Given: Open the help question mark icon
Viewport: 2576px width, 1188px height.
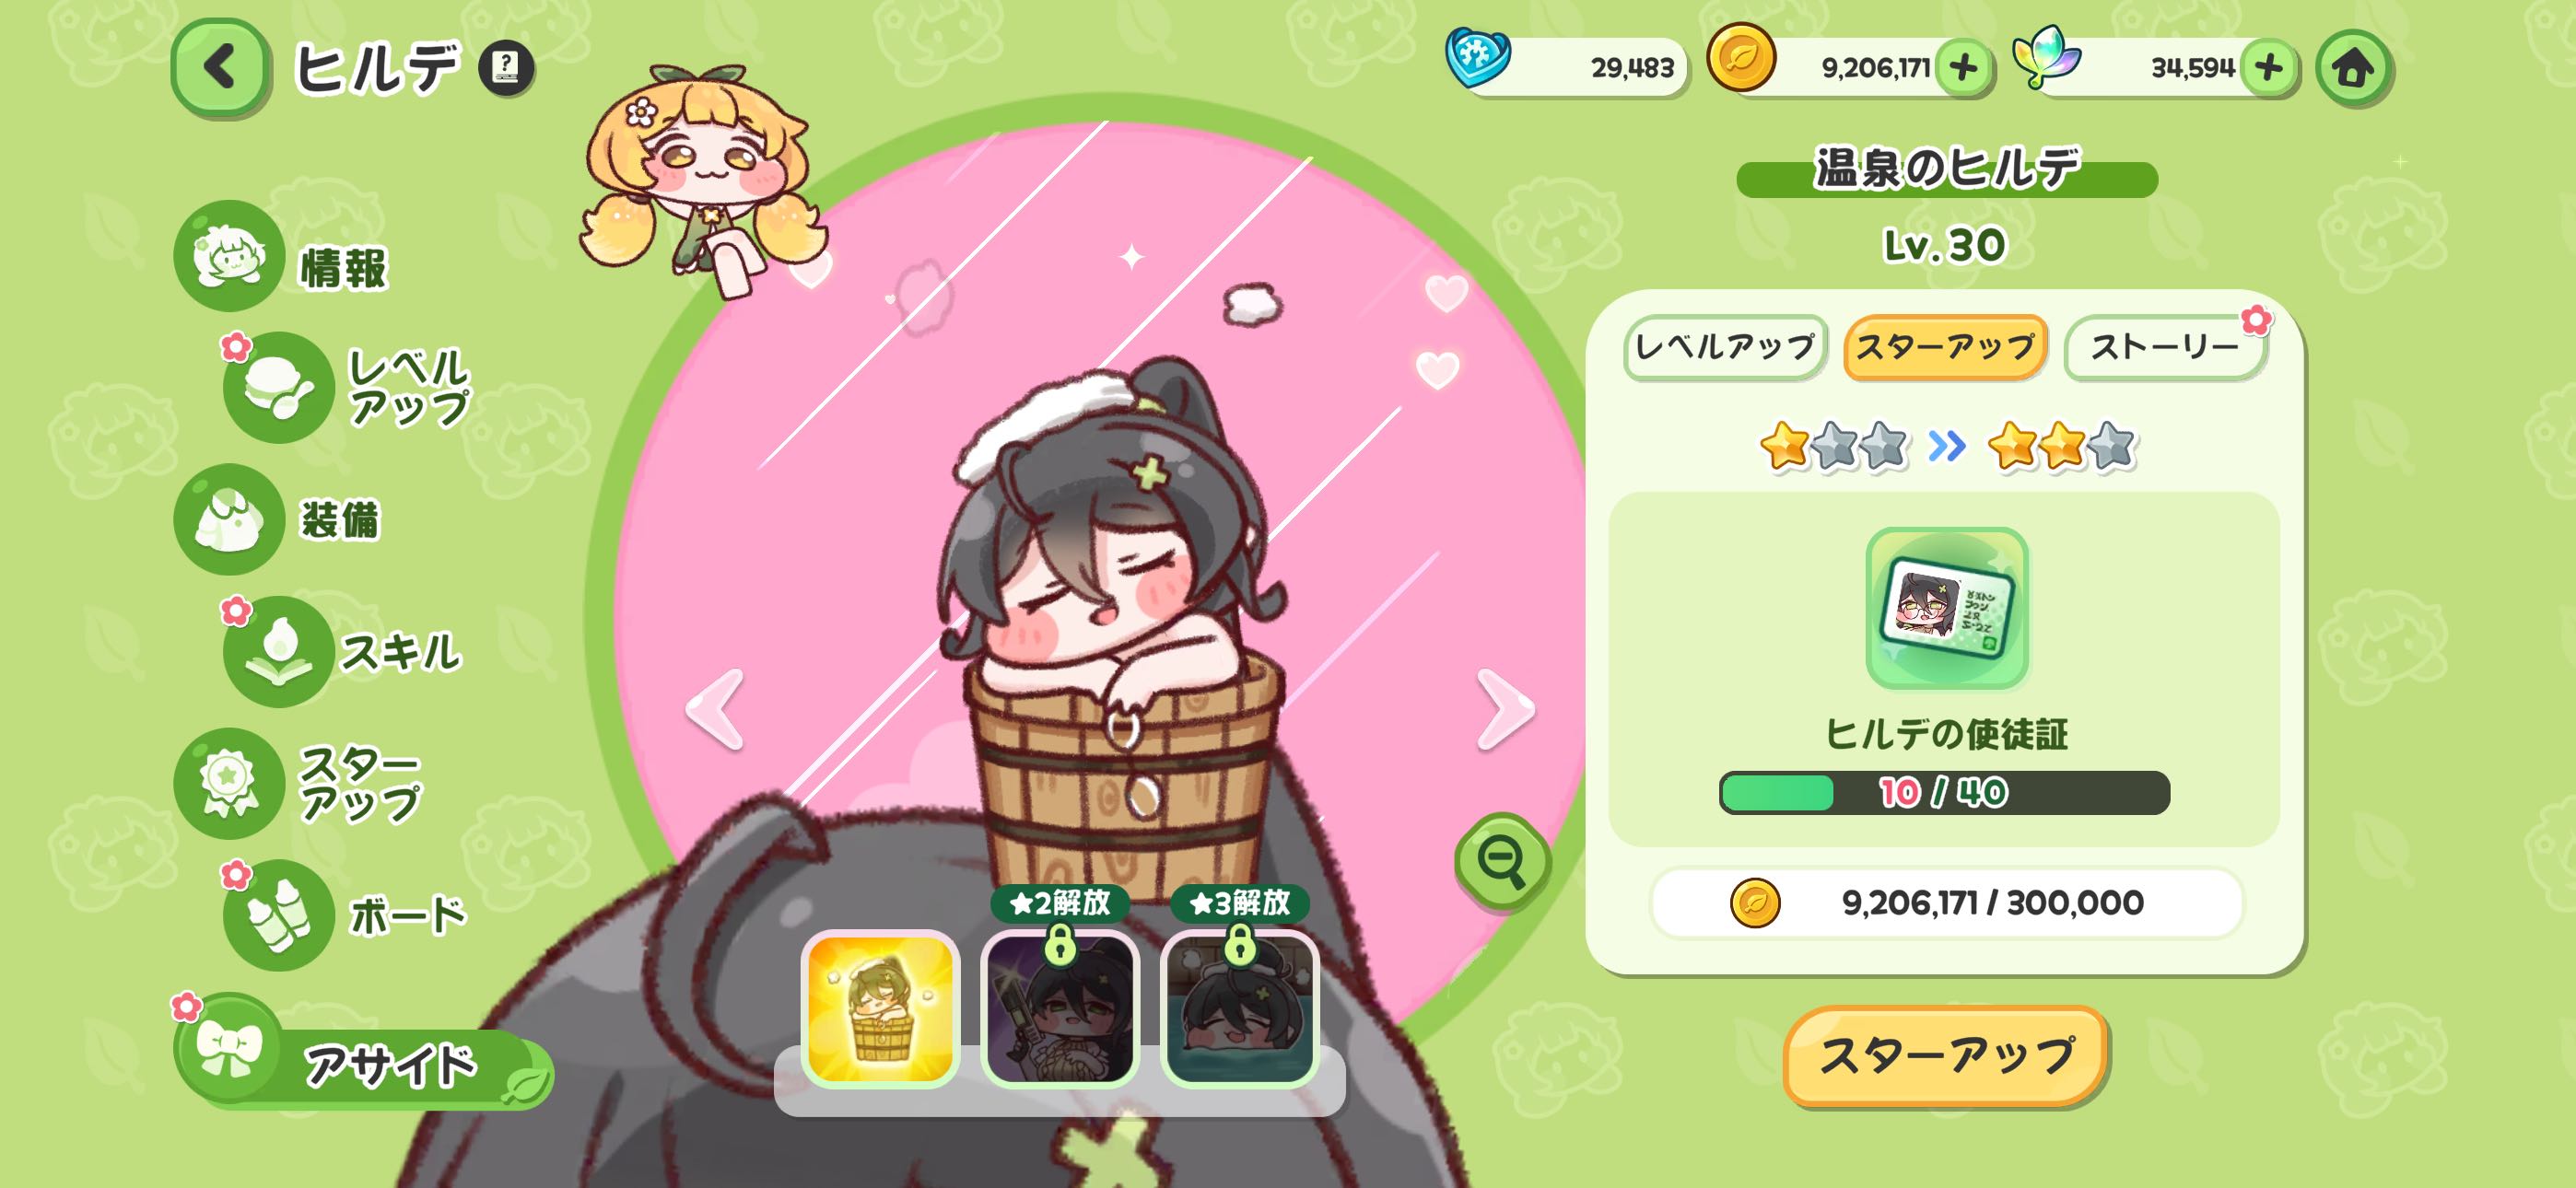Looking at the screenshot, I should tap(506, 68).
